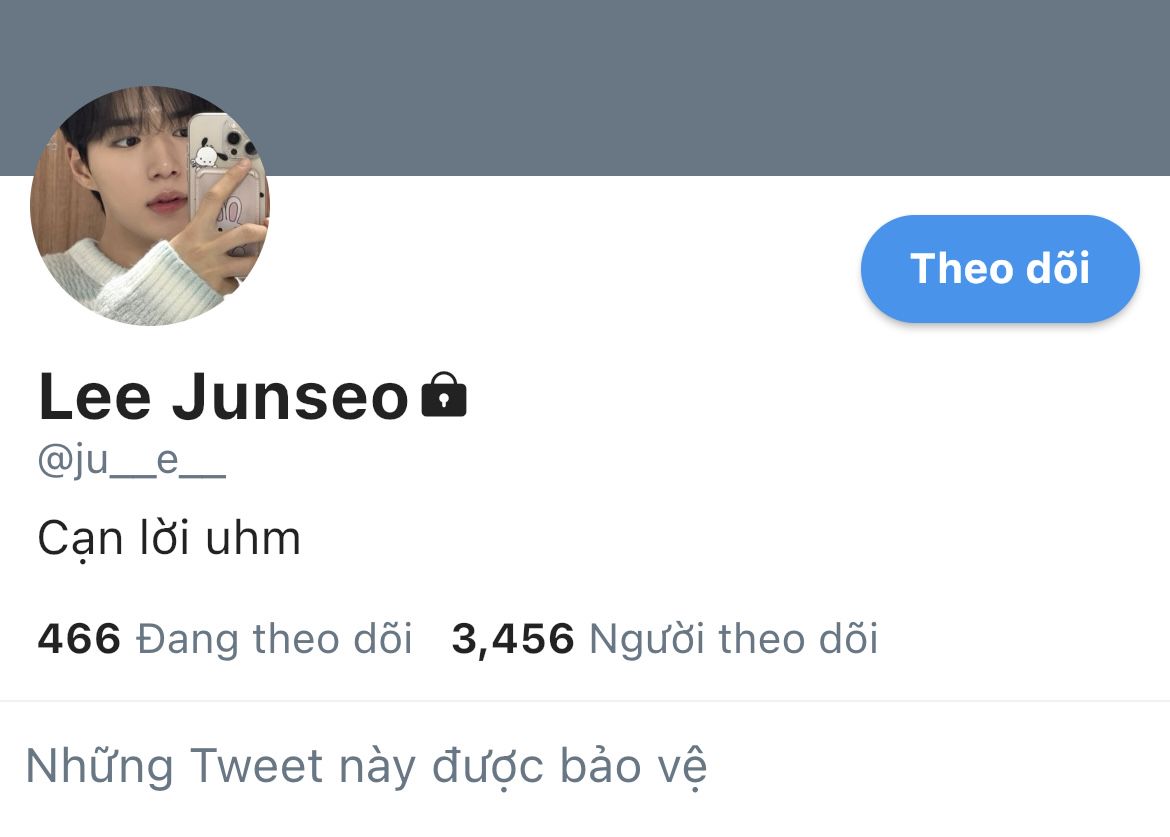Click the Người theo dõi label
The image size is (1170, 837).
[733, 639]
